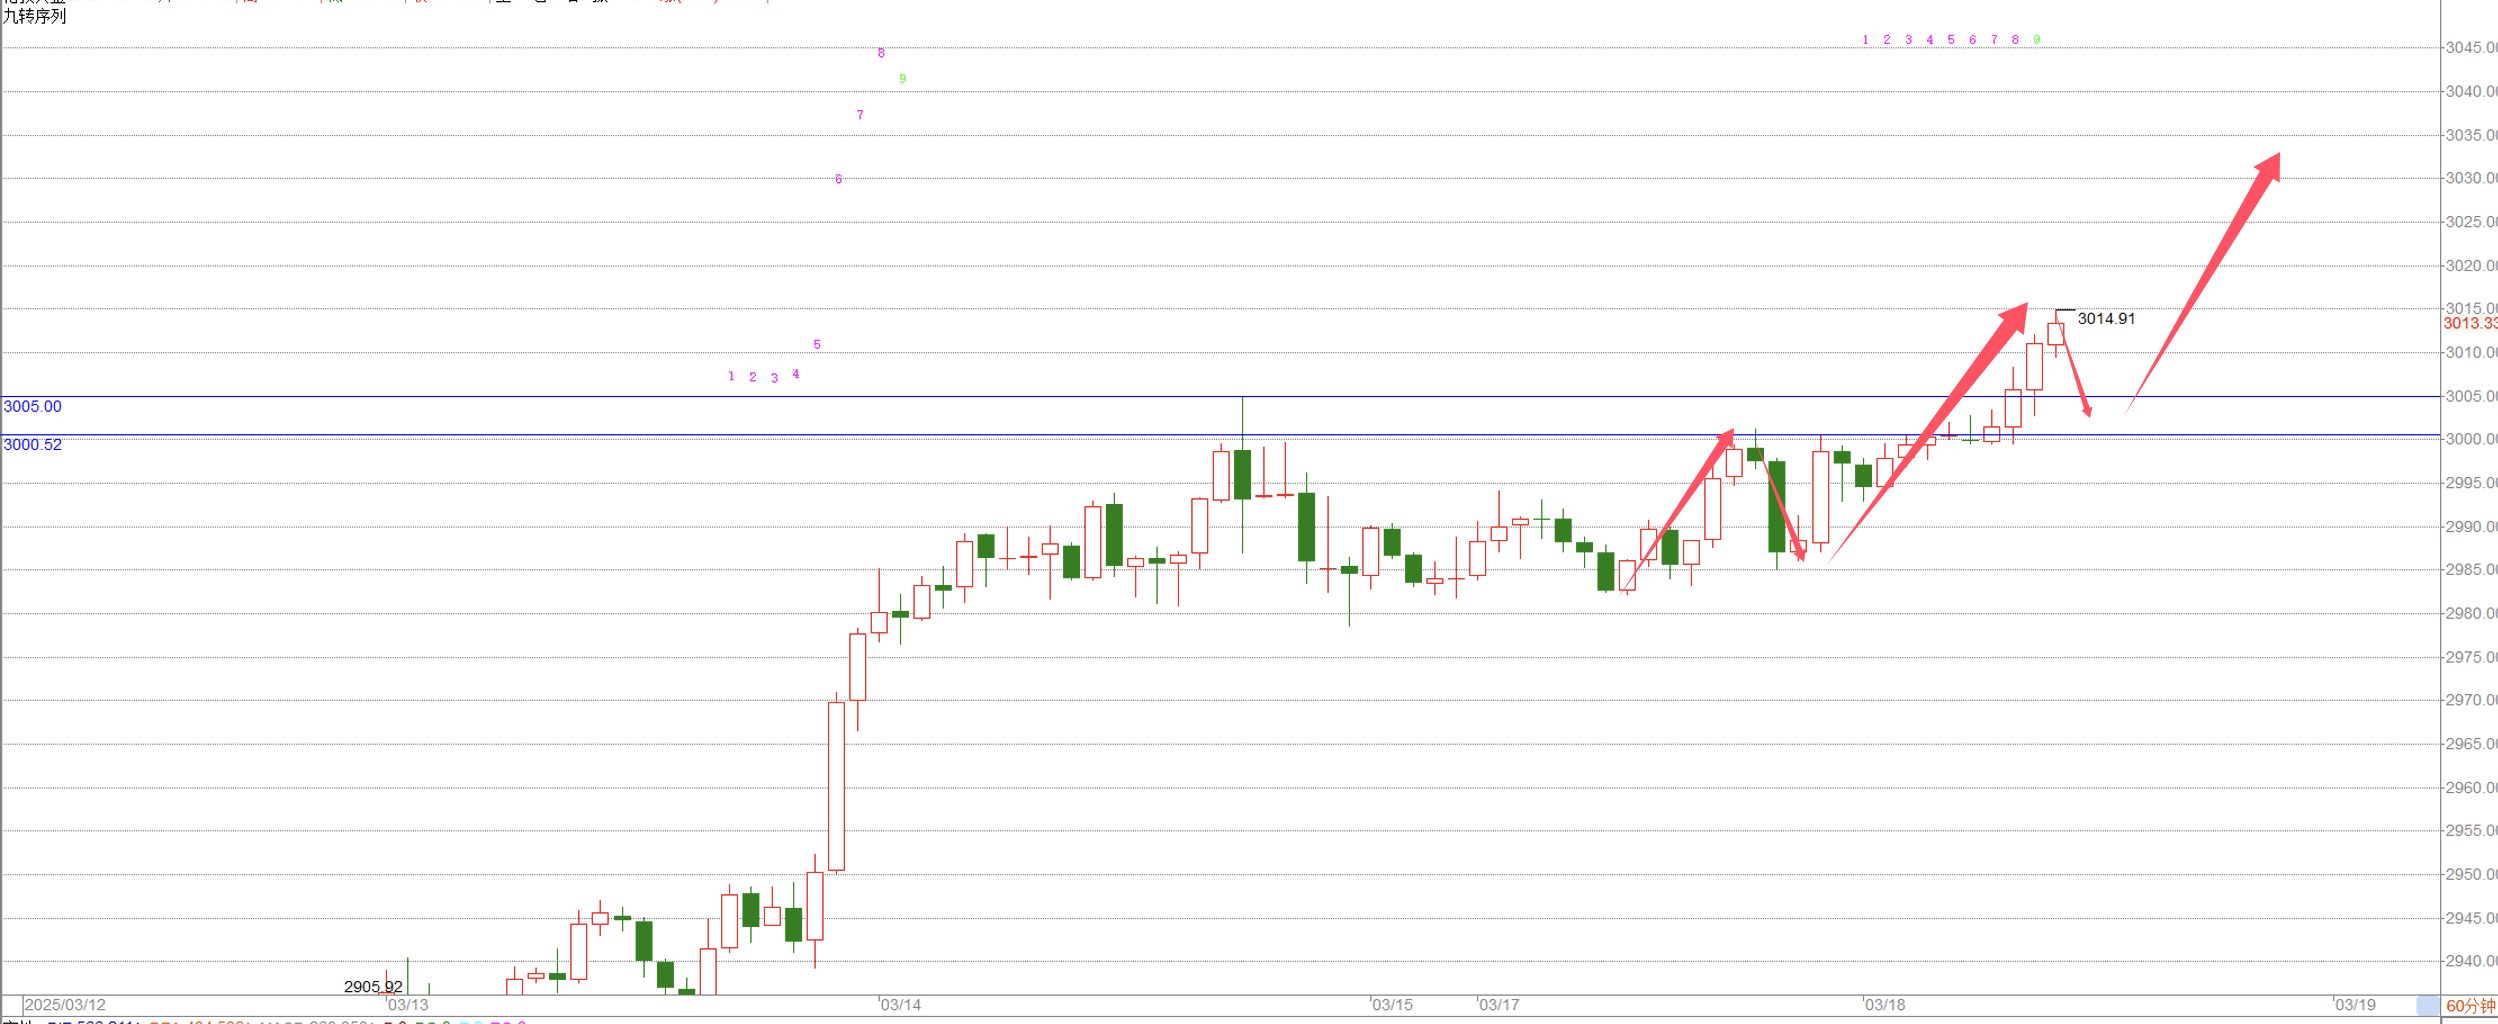The height and width of the screenshot is (1024, 2498).
Task: Select the 2980.00 price axis label
Action: click(2471, 614)
